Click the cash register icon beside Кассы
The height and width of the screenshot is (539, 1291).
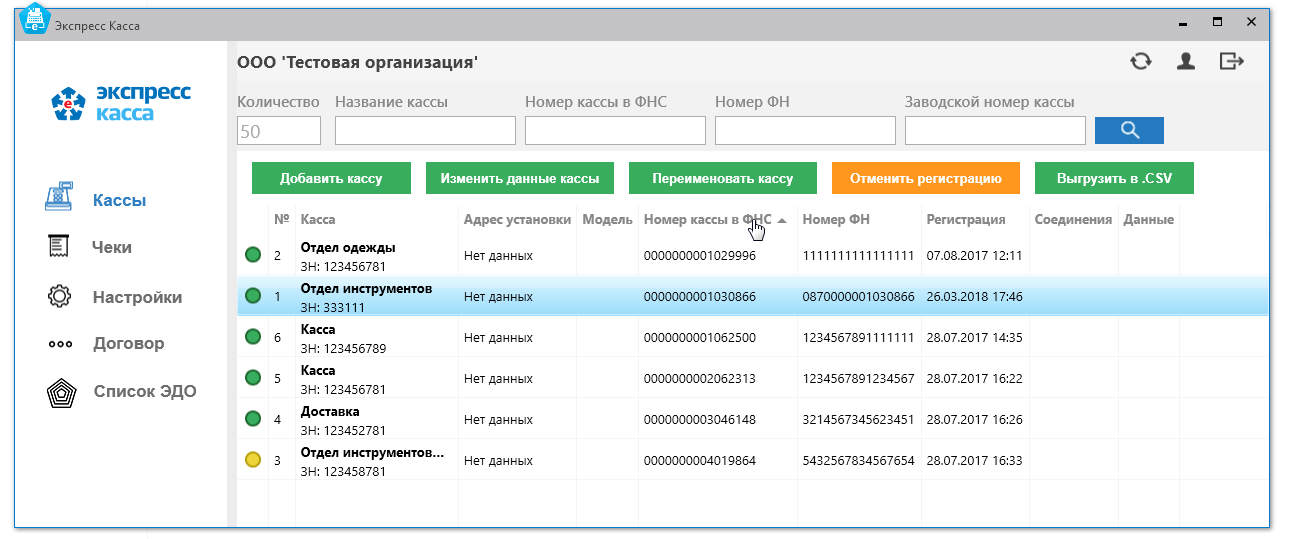pos(60,198)
